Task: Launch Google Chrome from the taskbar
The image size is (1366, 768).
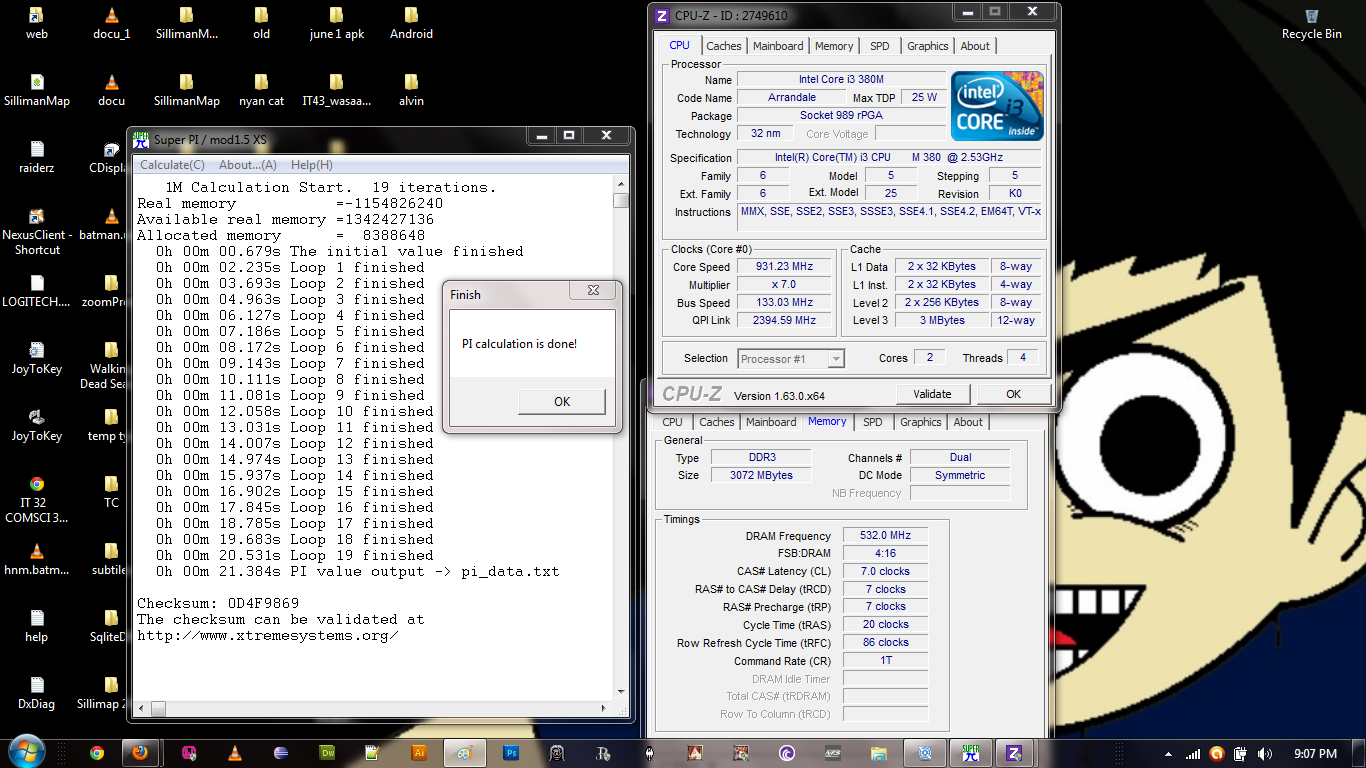Action: 96,753
